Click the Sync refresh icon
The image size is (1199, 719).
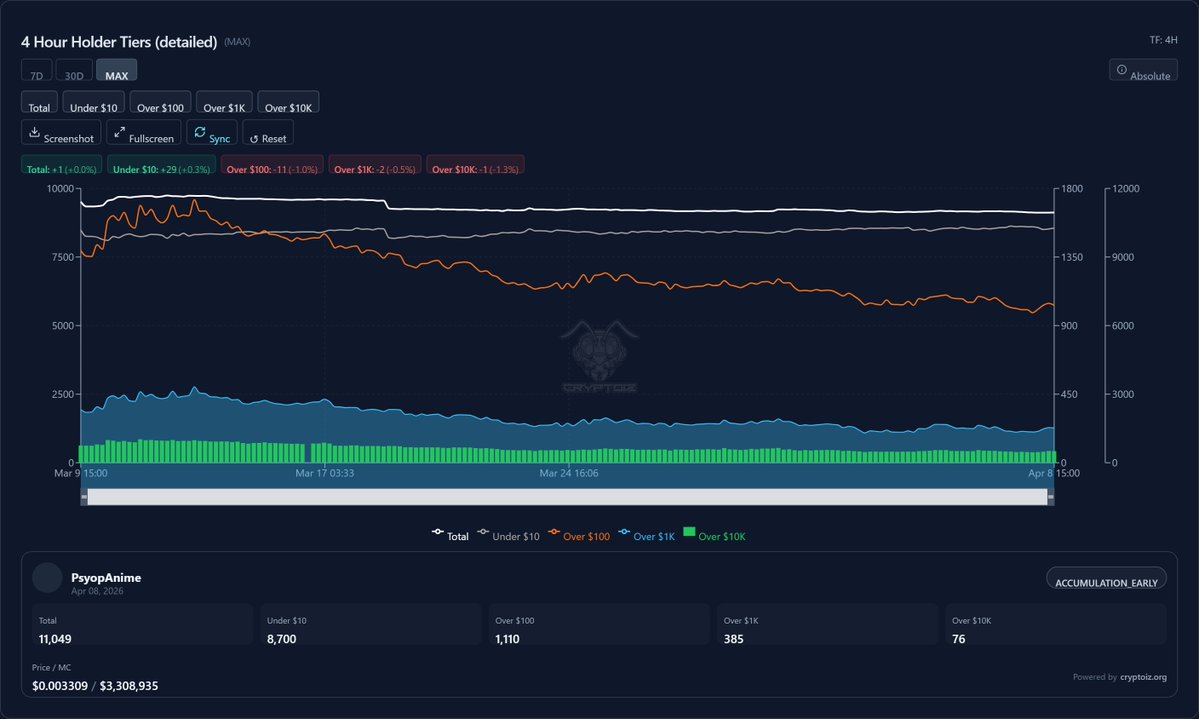click(x=200, y=133)
